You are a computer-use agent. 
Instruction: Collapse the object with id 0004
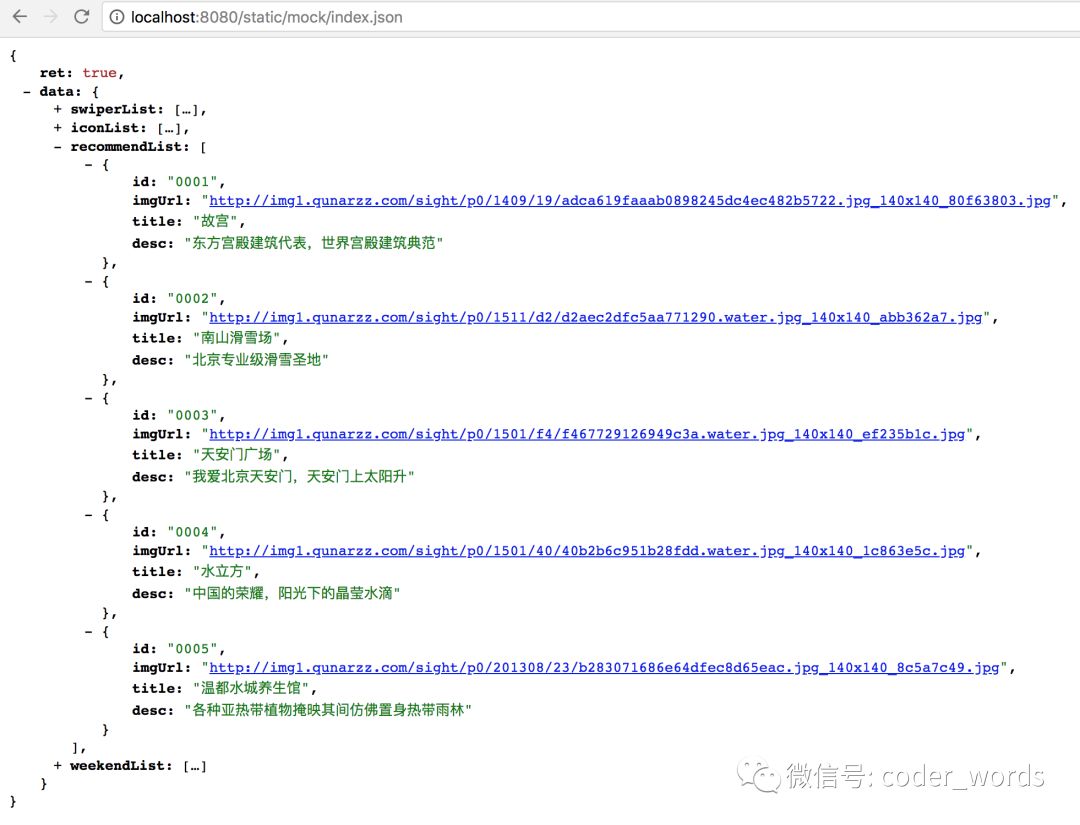[x=89, y=515]
